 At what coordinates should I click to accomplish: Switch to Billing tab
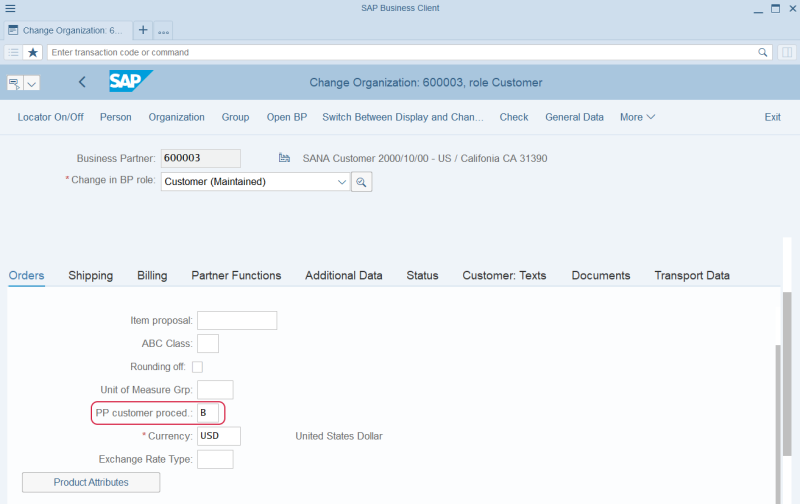tap(152, 275)
